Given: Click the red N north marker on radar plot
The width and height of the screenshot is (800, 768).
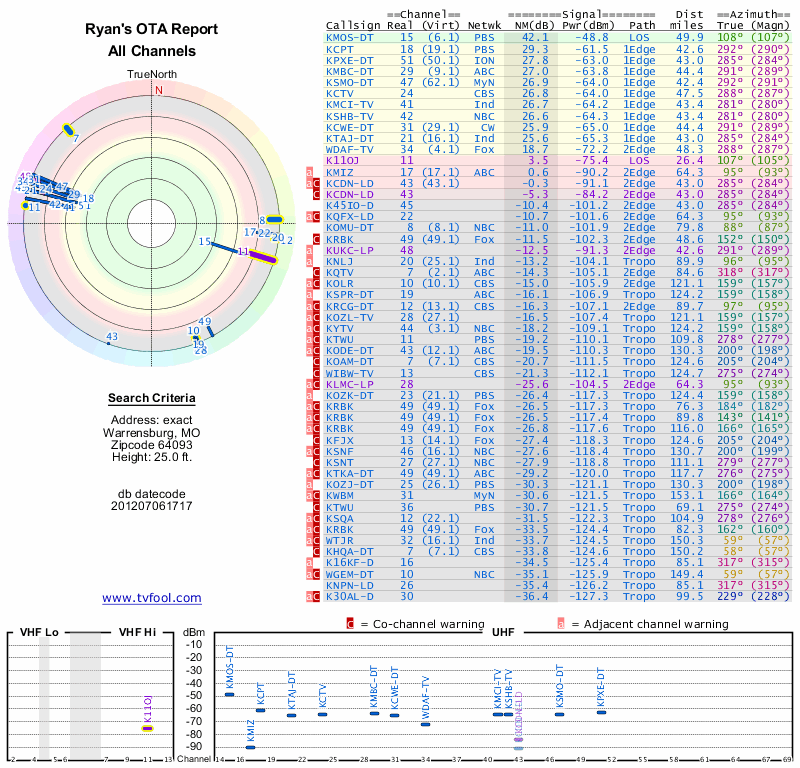Looking at the screenshot, I should [159, 90].
